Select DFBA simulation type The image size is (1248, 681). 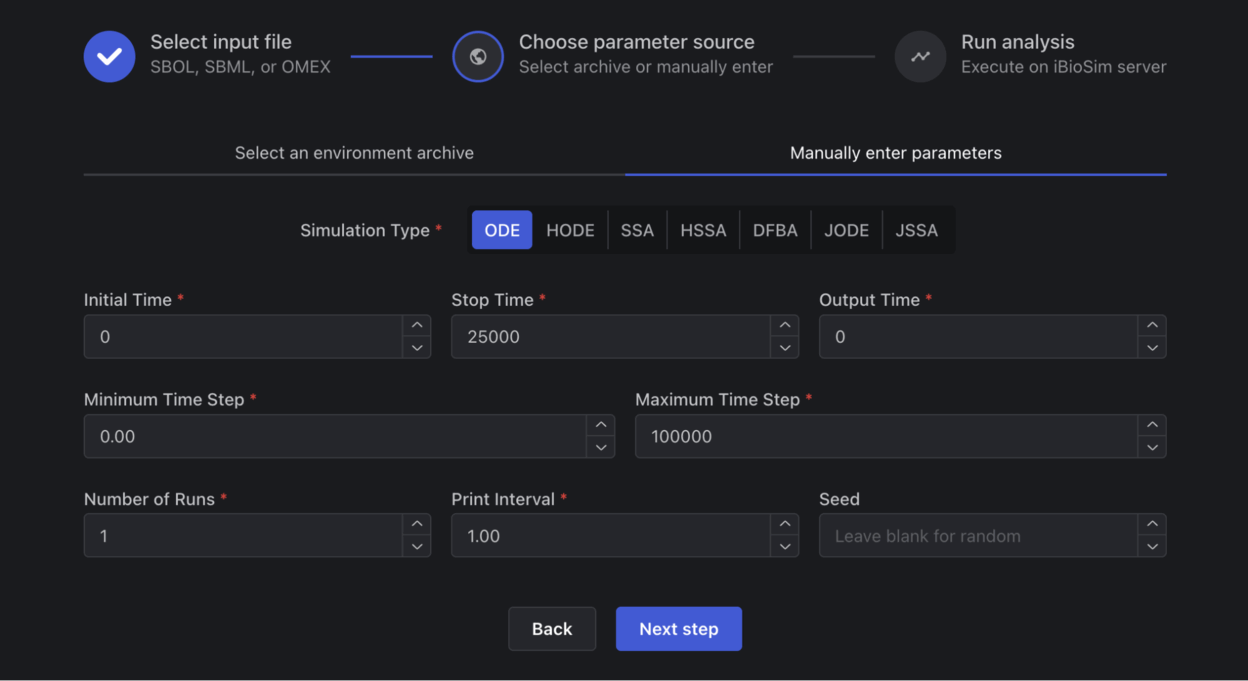pyautogui.click(x=775, y=230)
